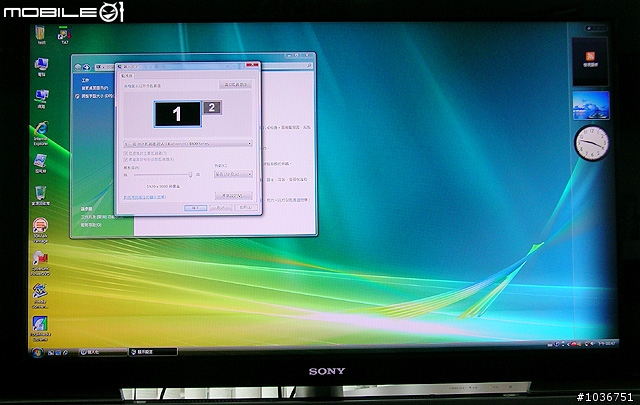The width and height of the screenshot is (640, 405).
Task: Click the RSS feed headlines gadget in the Sidebar
Action: click(x=590, y=61)
